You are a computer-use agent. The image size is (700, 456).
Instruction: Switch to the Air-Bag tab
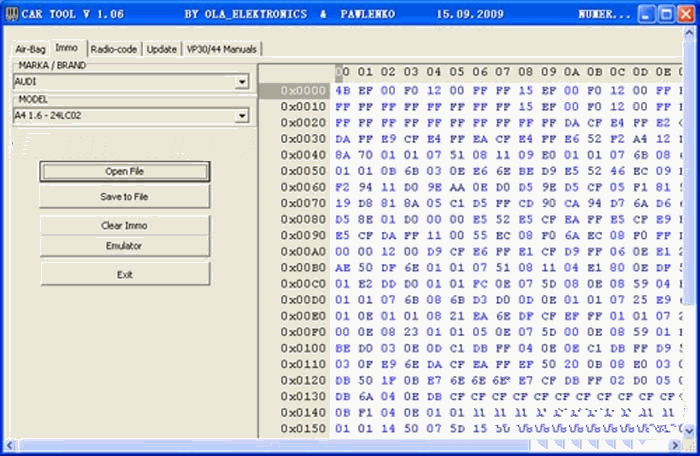30,49
